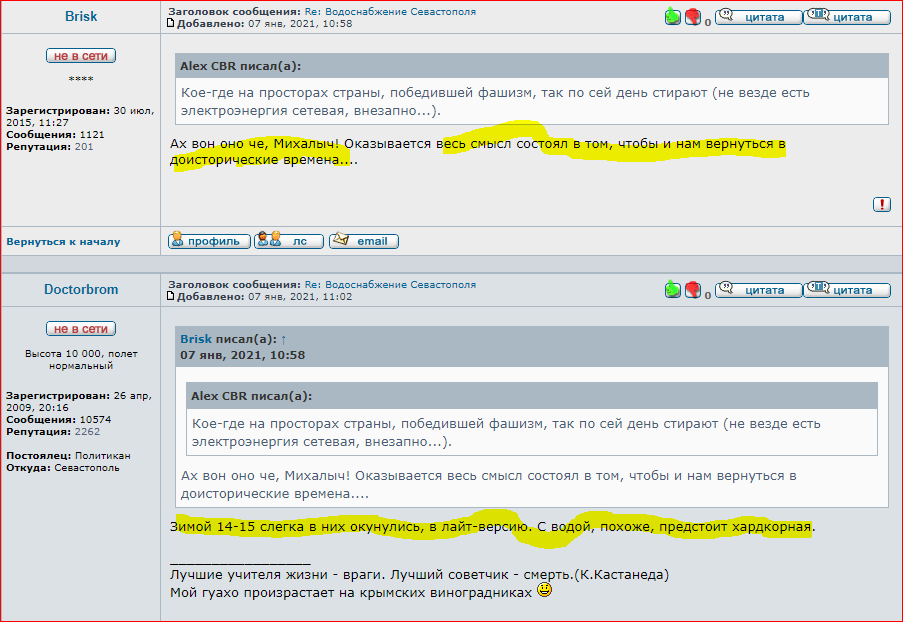Click Brisk's rank stars ****
The image size is (903, 622).
81,79
